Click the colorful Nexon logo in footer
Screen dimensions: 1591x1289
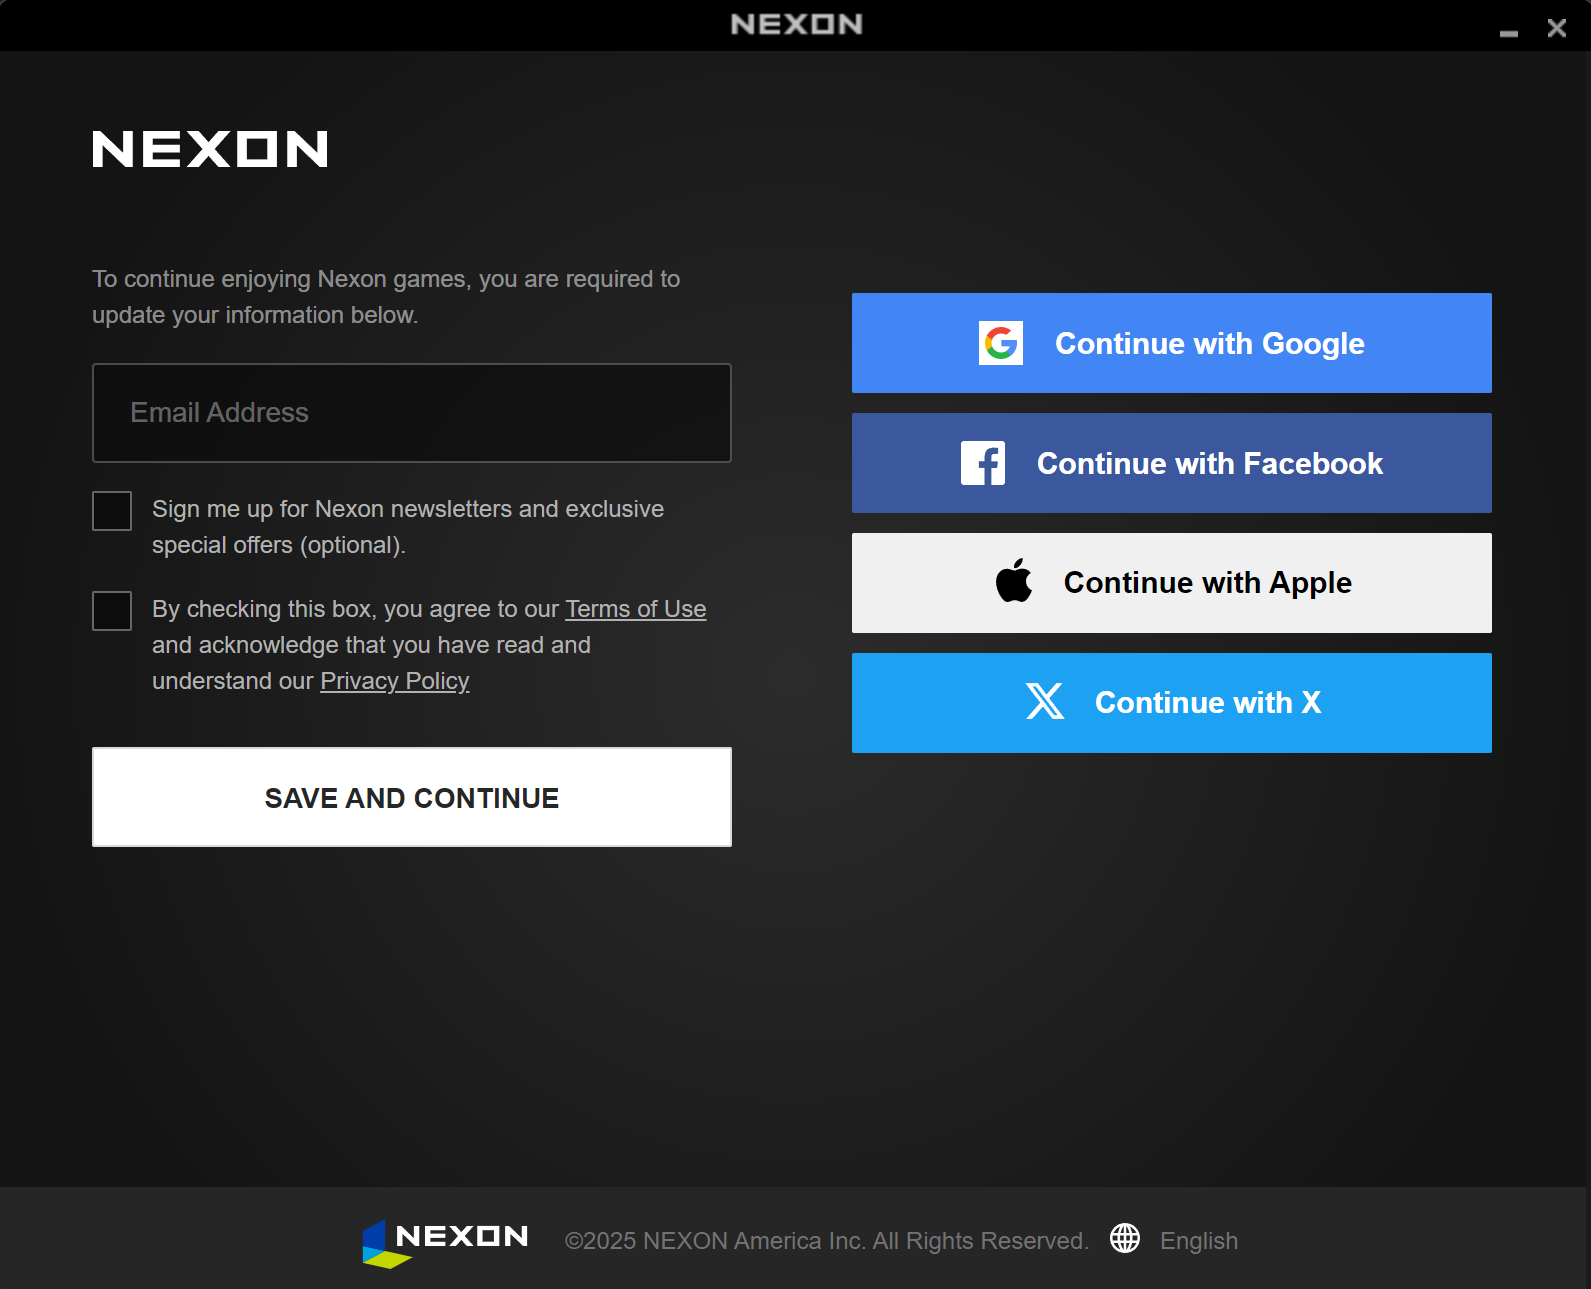coord(445,1241)
